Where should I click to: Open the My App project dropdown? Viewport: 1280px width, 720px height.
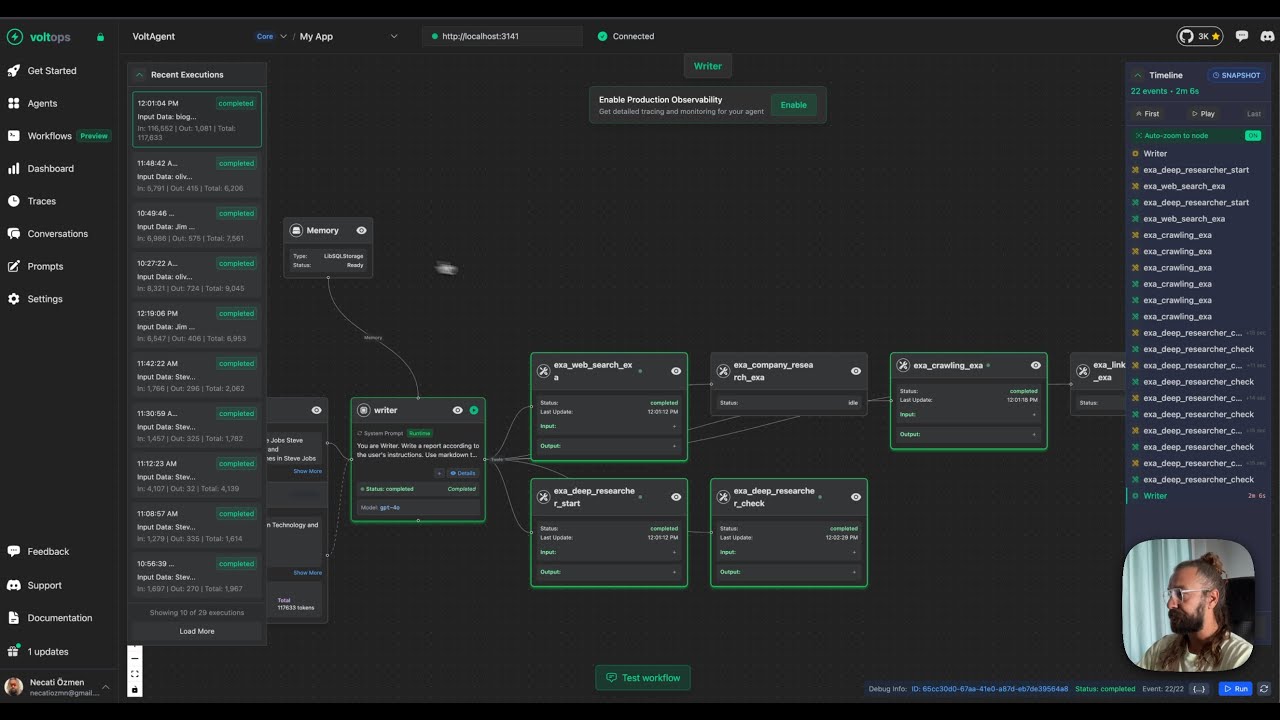348,36
